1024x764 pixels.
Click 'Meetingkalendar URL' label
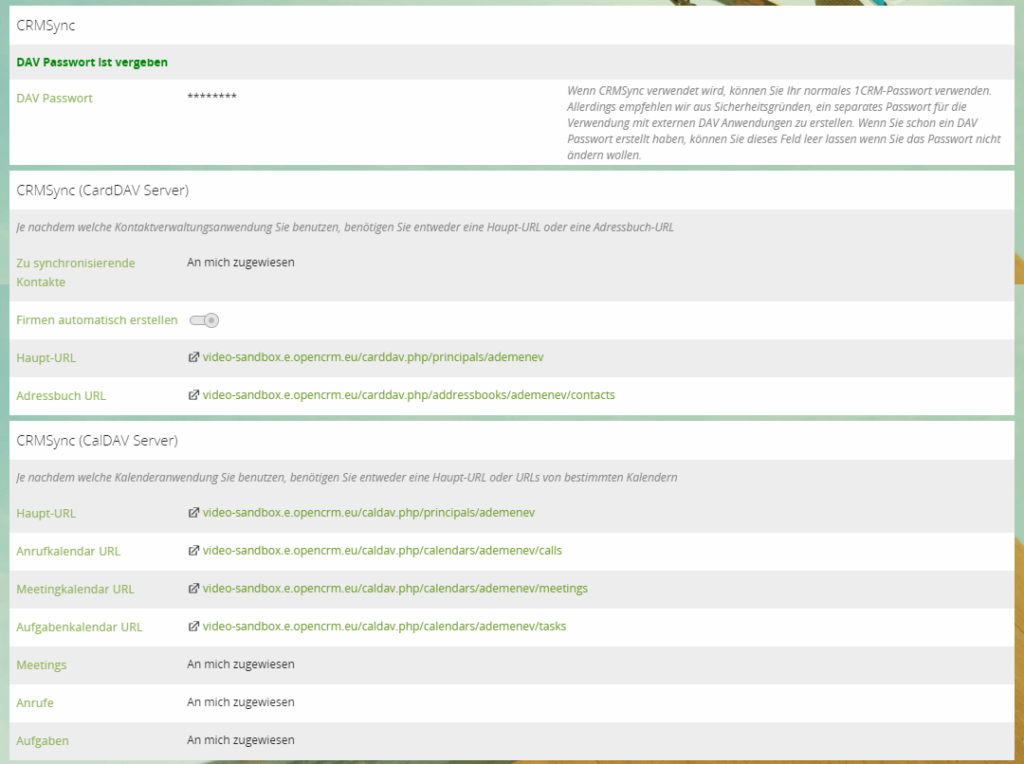[75, 589]
